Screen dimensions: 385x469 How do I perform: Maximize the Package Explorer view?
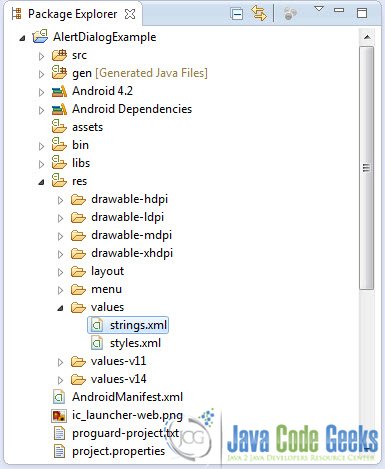(x=362, y=13)
